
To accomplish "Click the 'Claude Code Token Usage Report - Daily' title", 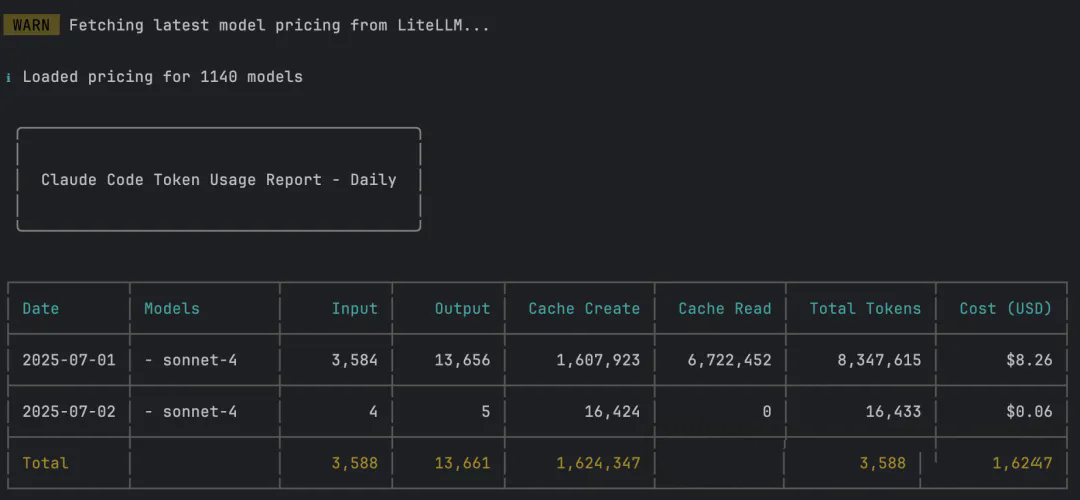I will pyautogui.click(x=218, y=180).
